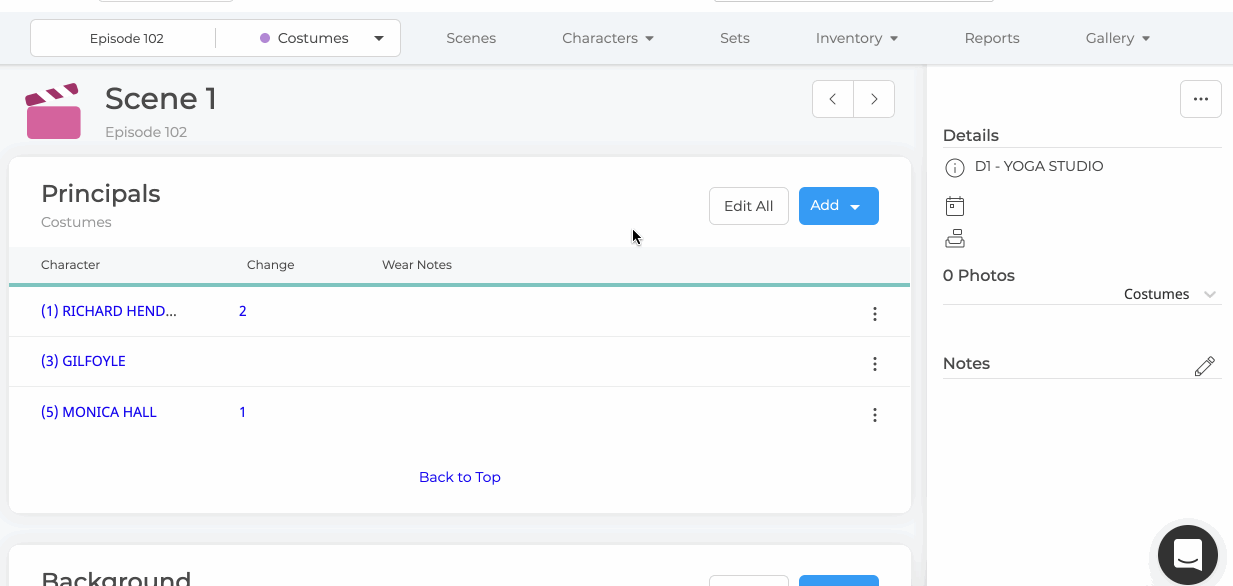Open change 2 for Richard Hendricks
The height and width of the screenshot is (586, 1233).
tap(243, 311)
